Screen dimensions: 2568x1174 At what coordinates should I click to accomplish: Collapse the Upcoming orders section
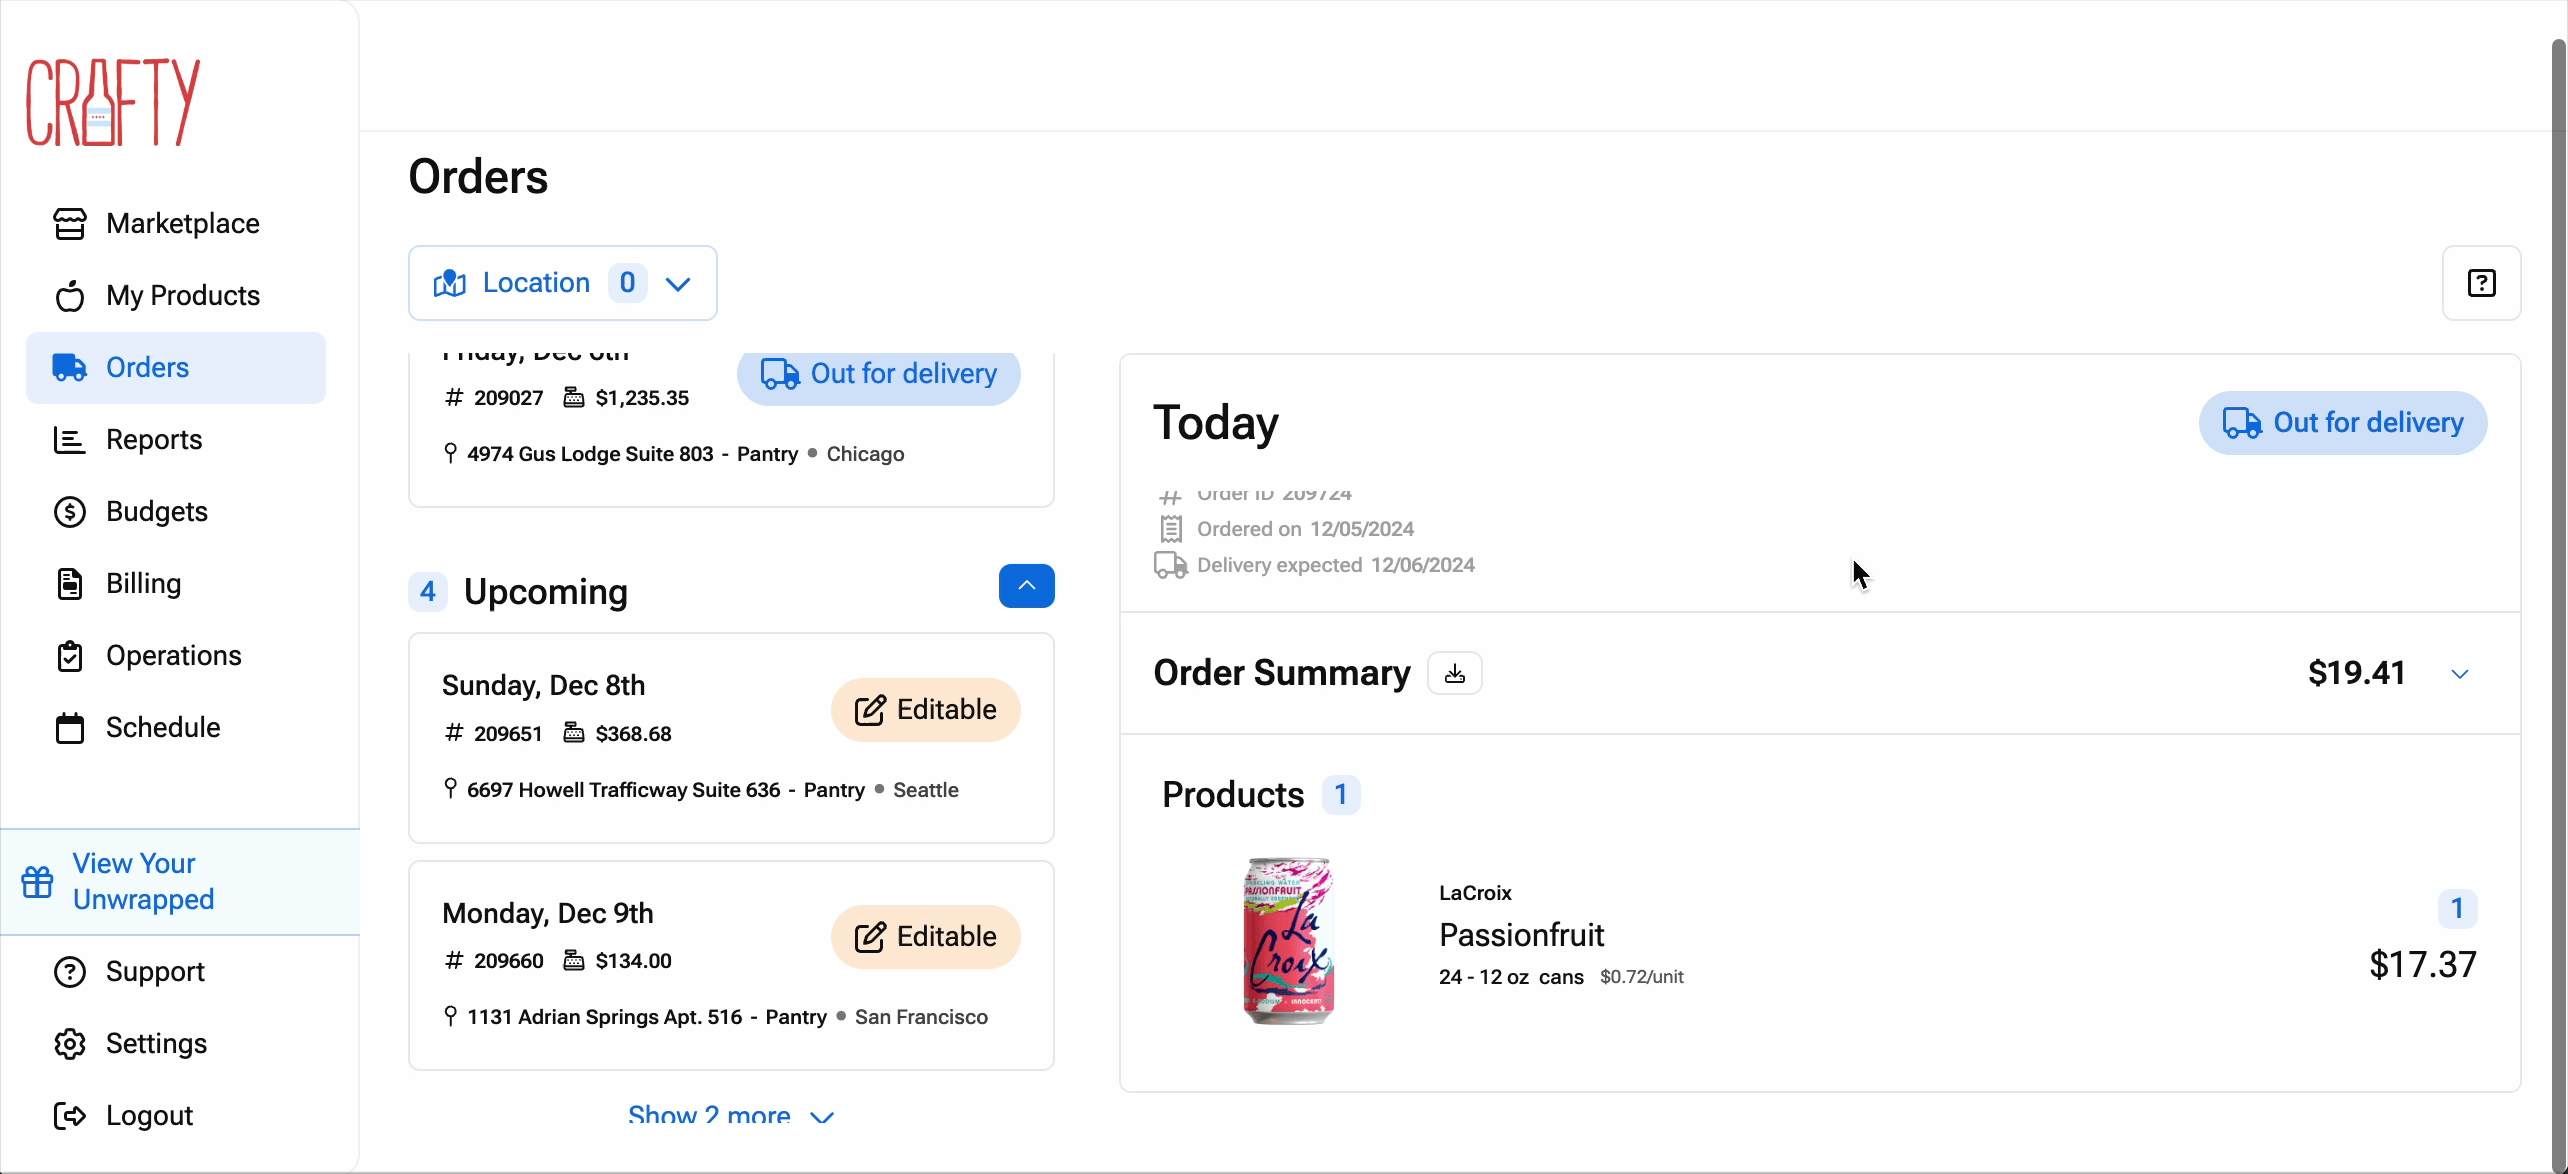[1026, 586]
